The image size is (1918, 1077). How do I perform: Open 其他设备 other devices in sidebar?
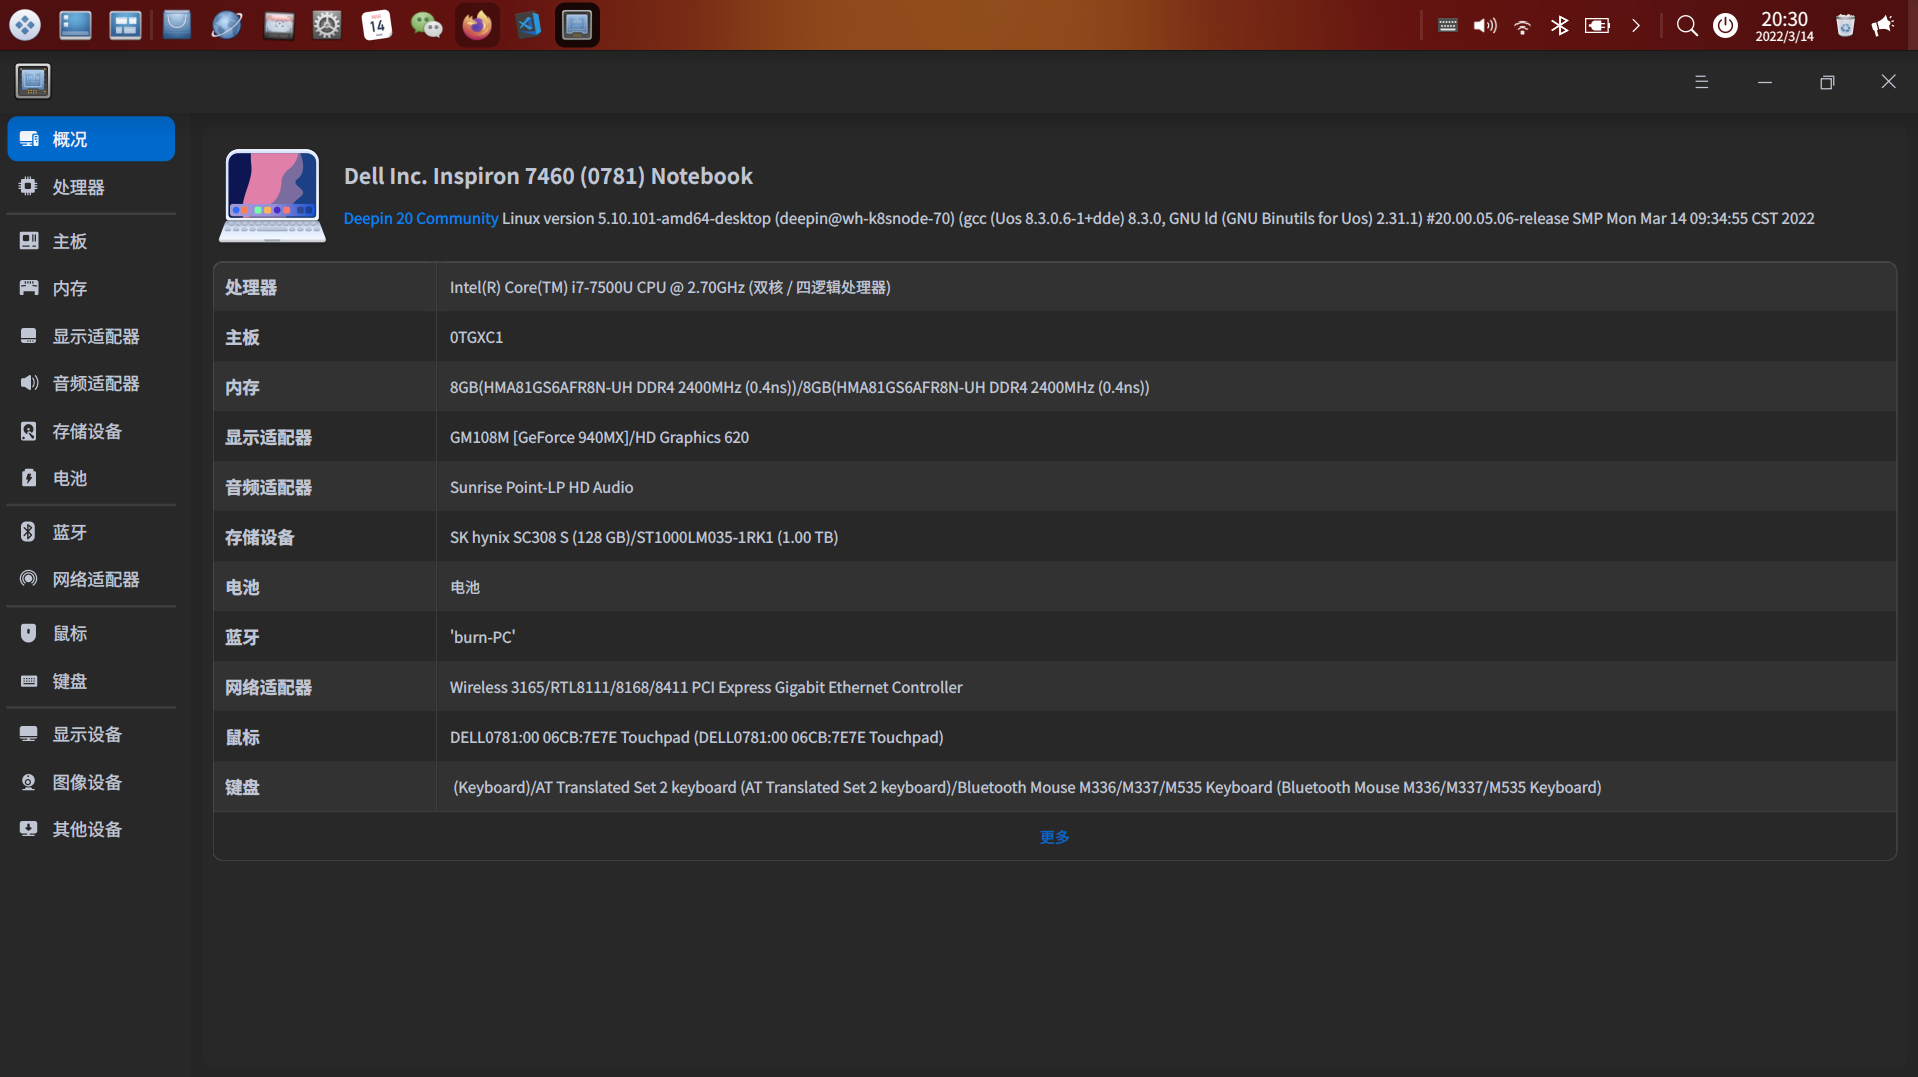coord(91,829)
